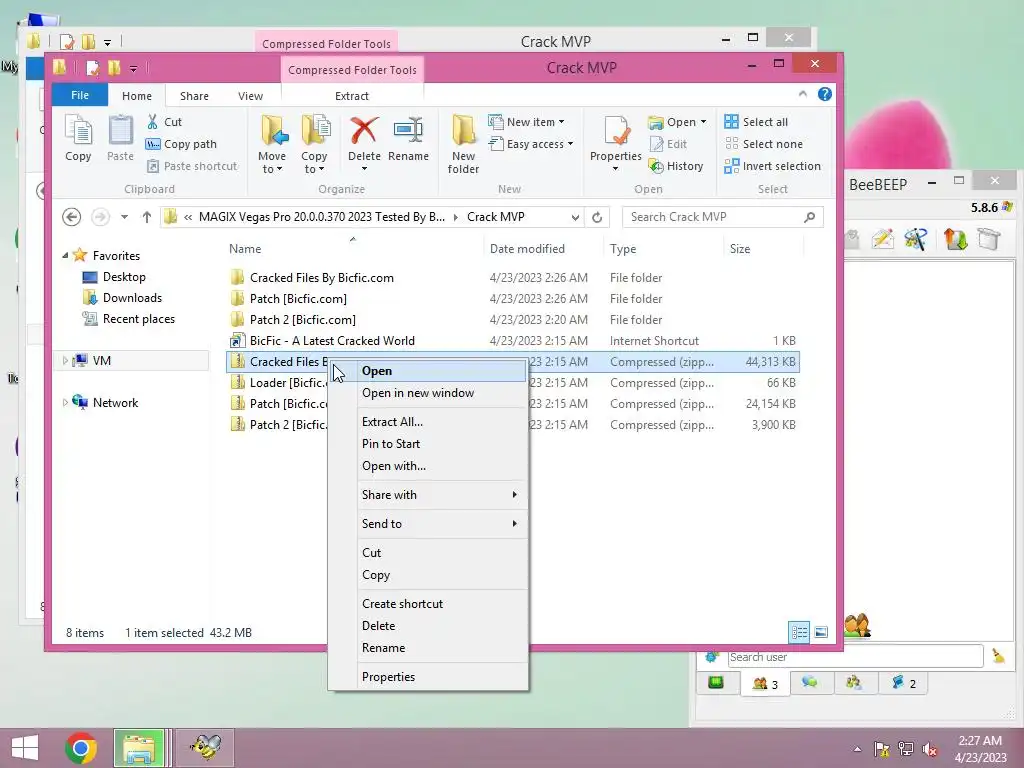This screenshot has height=768, width=1024.
Task: Click the BeeBEEP bee taskbar icon
Action: pos(205,748)
